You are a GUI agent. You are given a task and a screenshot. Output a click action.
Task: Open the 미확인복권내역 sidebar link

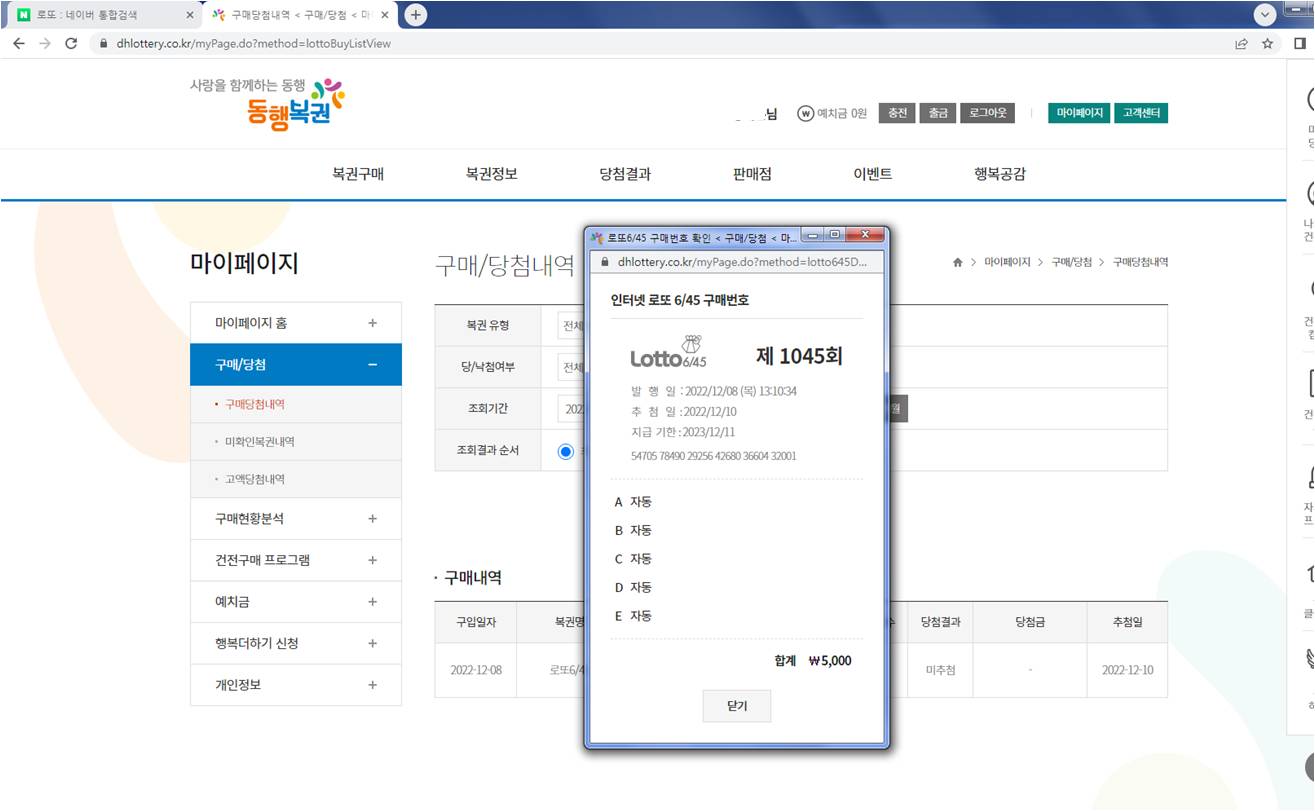tap(259, 442)
